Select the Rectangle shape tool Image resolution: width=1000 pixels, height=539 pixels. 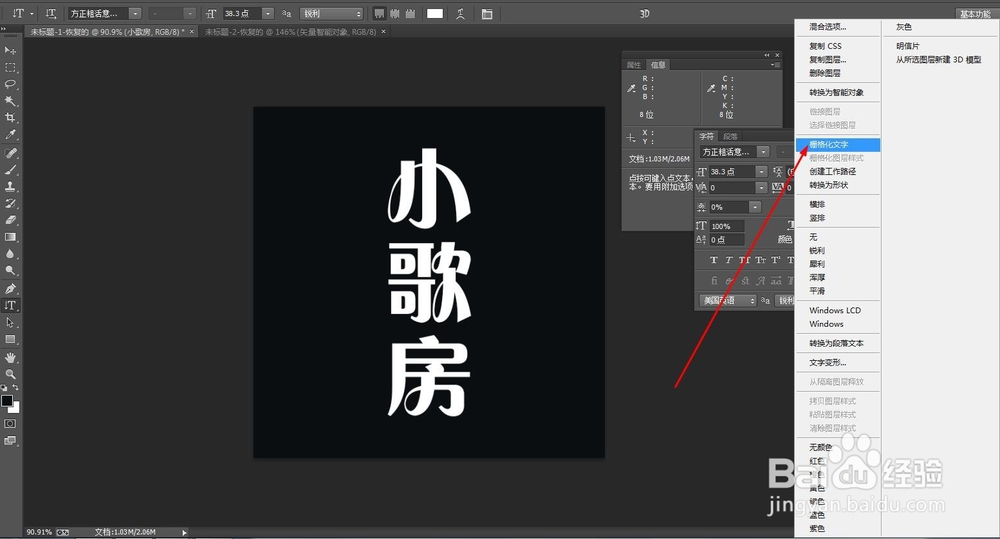(x=10, y=339)
